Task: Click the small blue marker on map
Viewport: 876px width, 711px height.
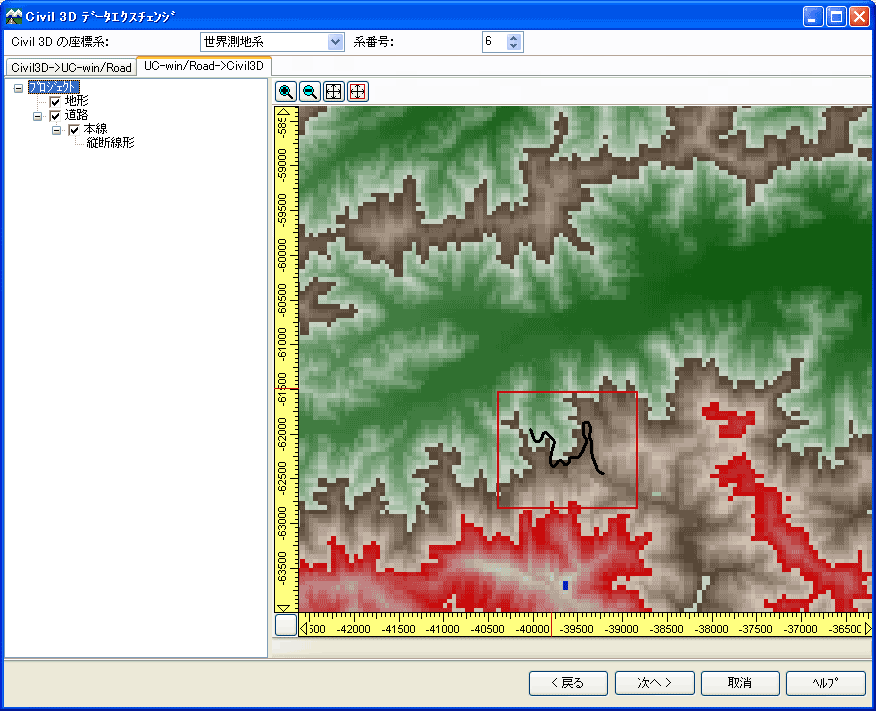Action: coord(565,585)
